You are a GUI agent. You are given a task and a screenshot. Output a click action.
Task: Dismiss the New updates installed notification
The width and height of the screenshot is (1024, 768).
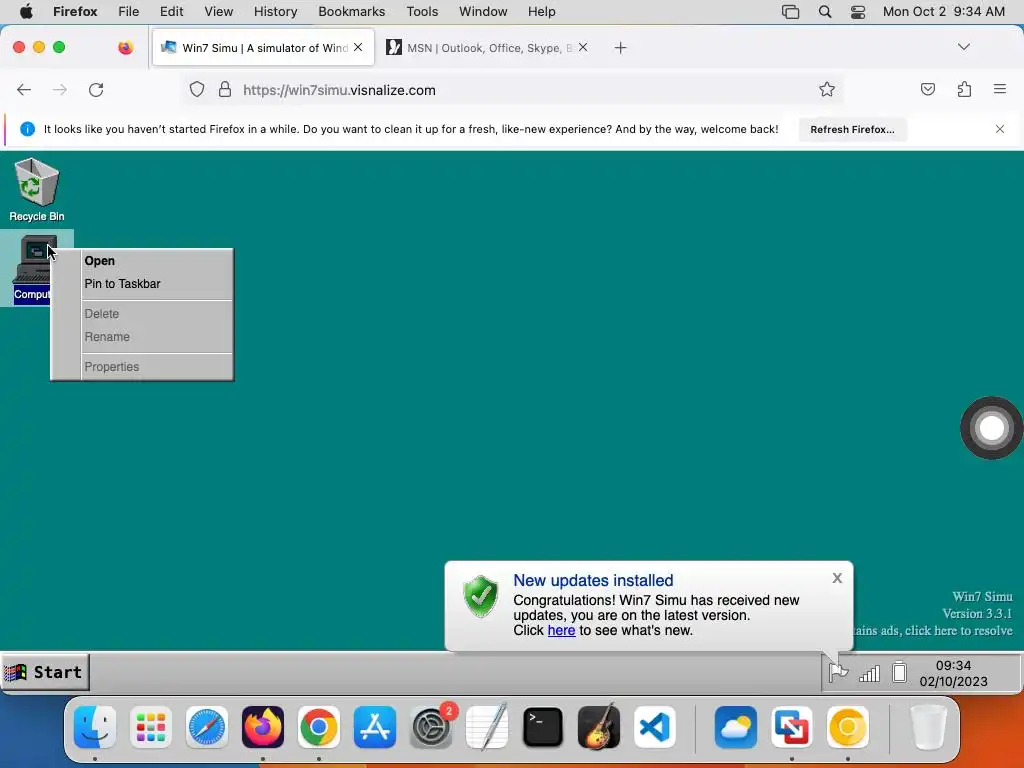837,578
